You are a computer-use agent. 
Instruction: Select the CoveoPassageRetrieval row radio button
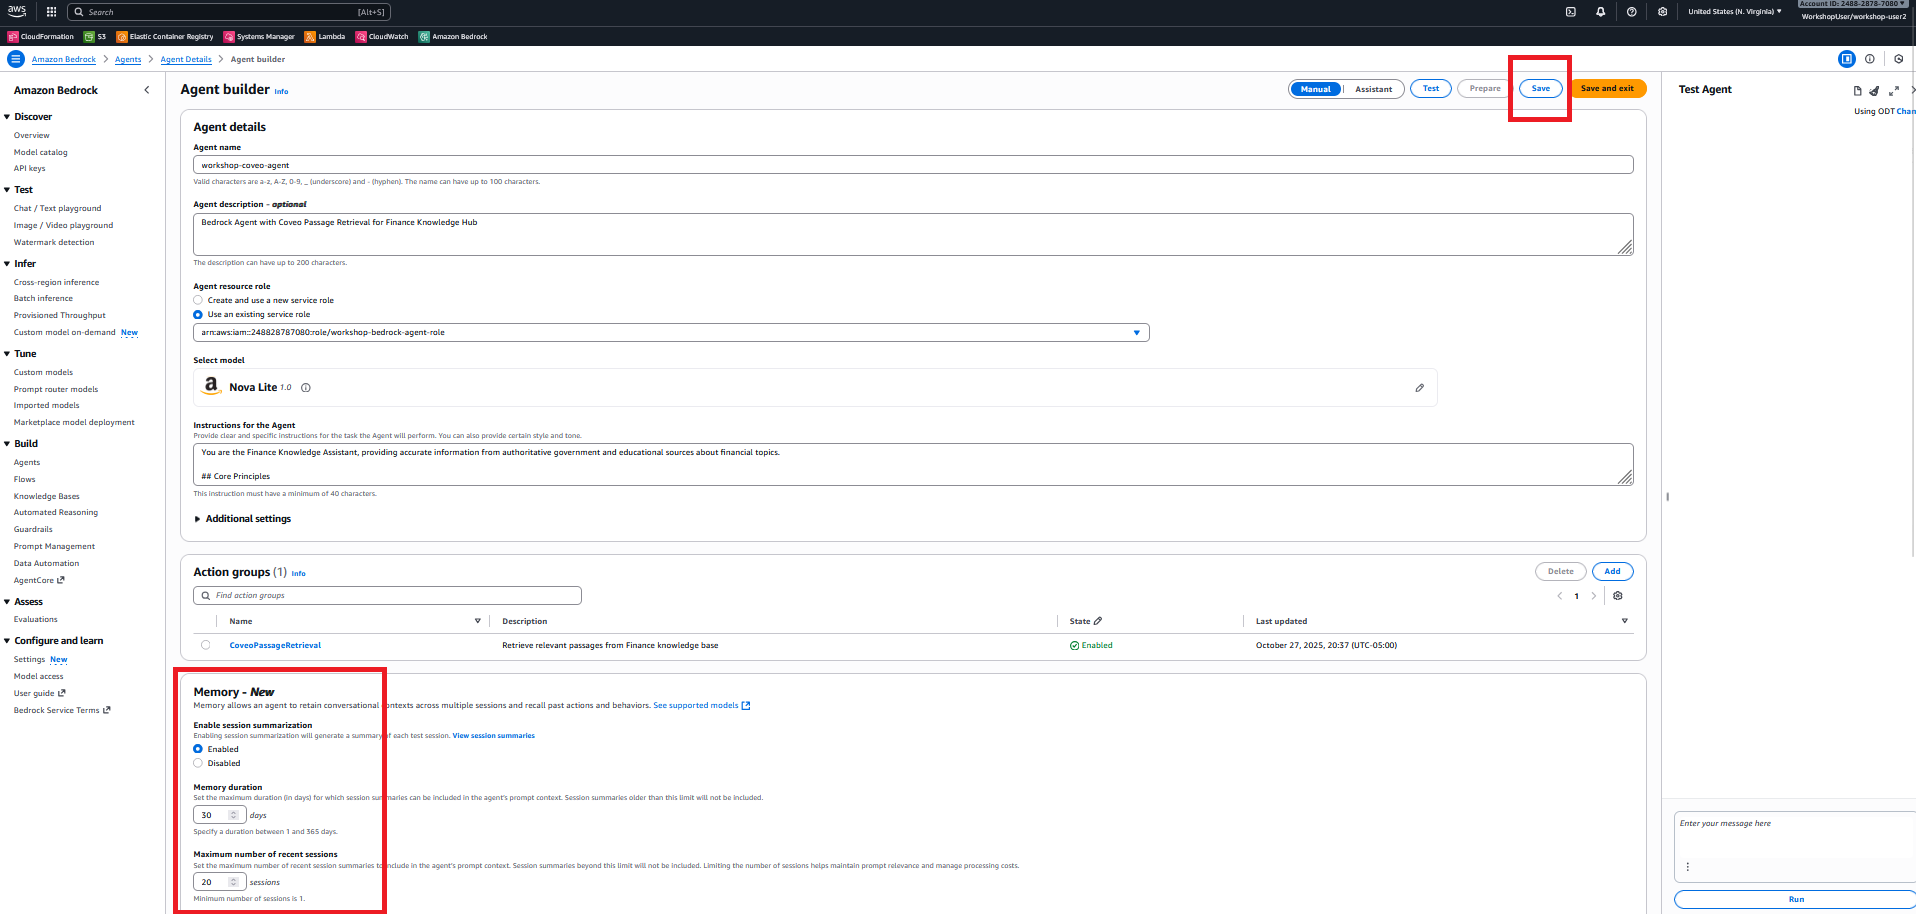pos(206,645)
